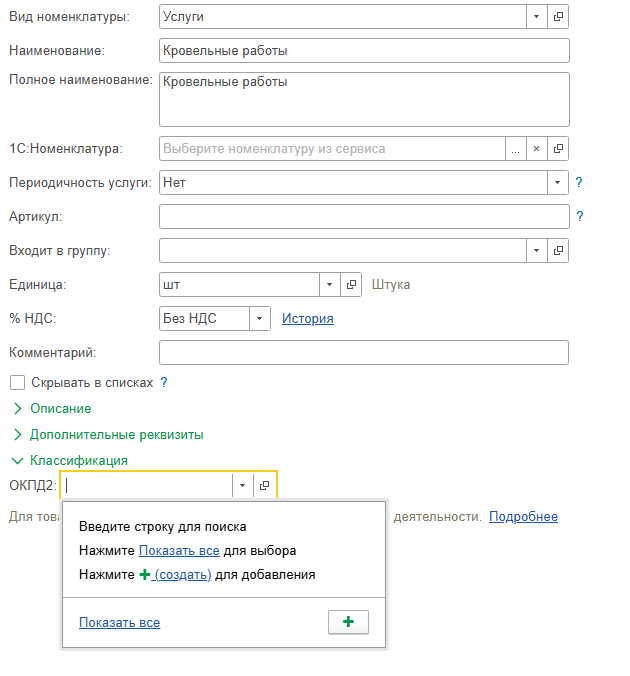
Task: Open the Единица item form icon
Action: [x=351, y=285]
